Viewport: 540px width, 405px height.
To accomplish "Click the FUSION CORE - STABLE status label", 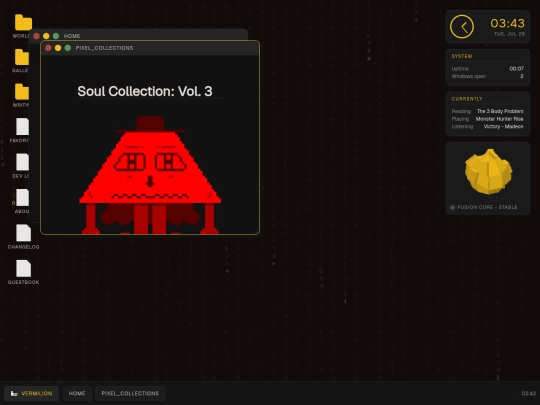I will click(487, 207).
